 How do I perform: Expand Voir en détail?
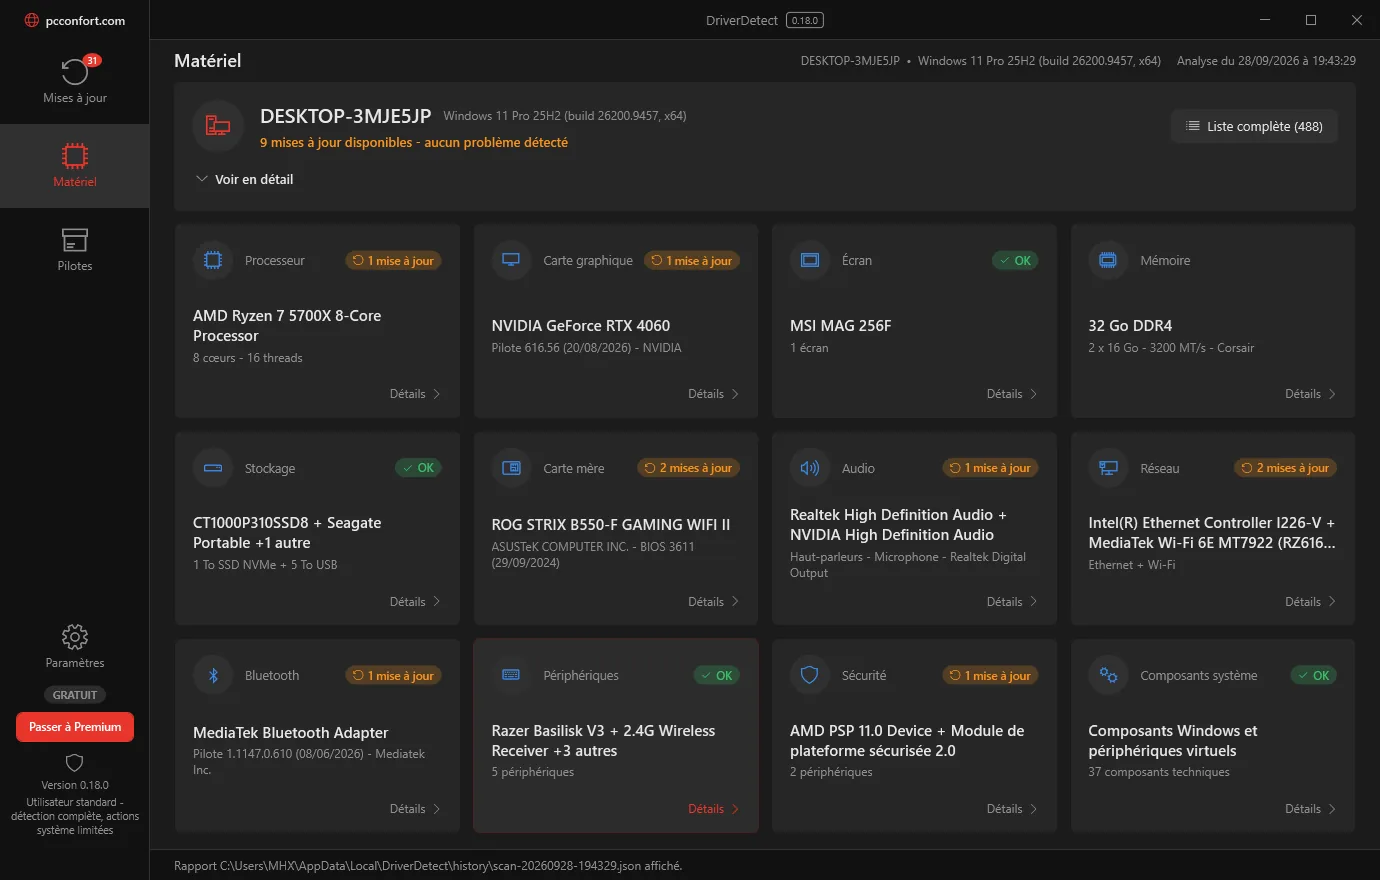[x=245, y=179]
